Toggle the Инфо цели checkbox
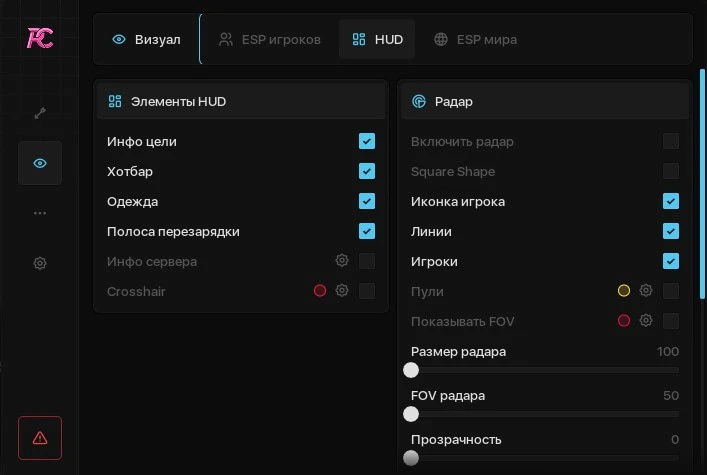The height and width of the screenshot is (475, 707). [367, 141]
